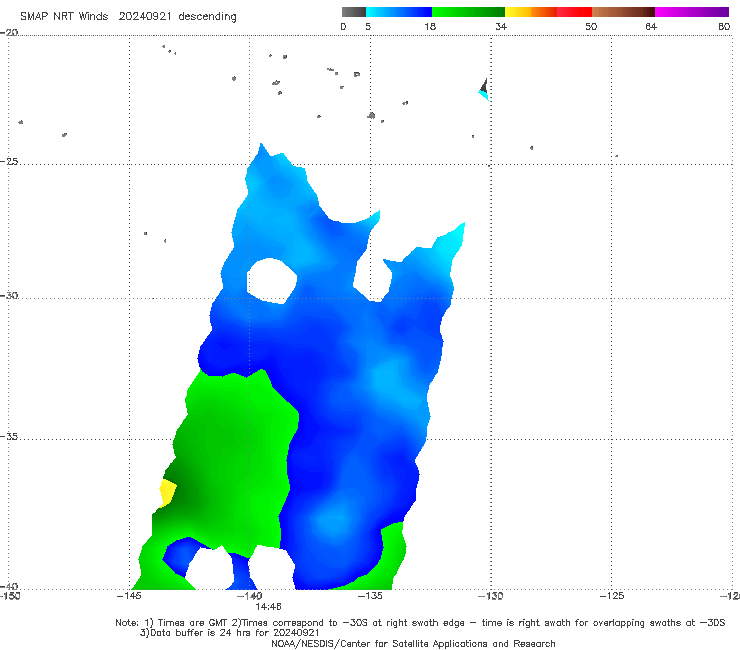Screen dimensions: 740x650
Task: Click the longitude label '-135'
Action: point(370,596)
